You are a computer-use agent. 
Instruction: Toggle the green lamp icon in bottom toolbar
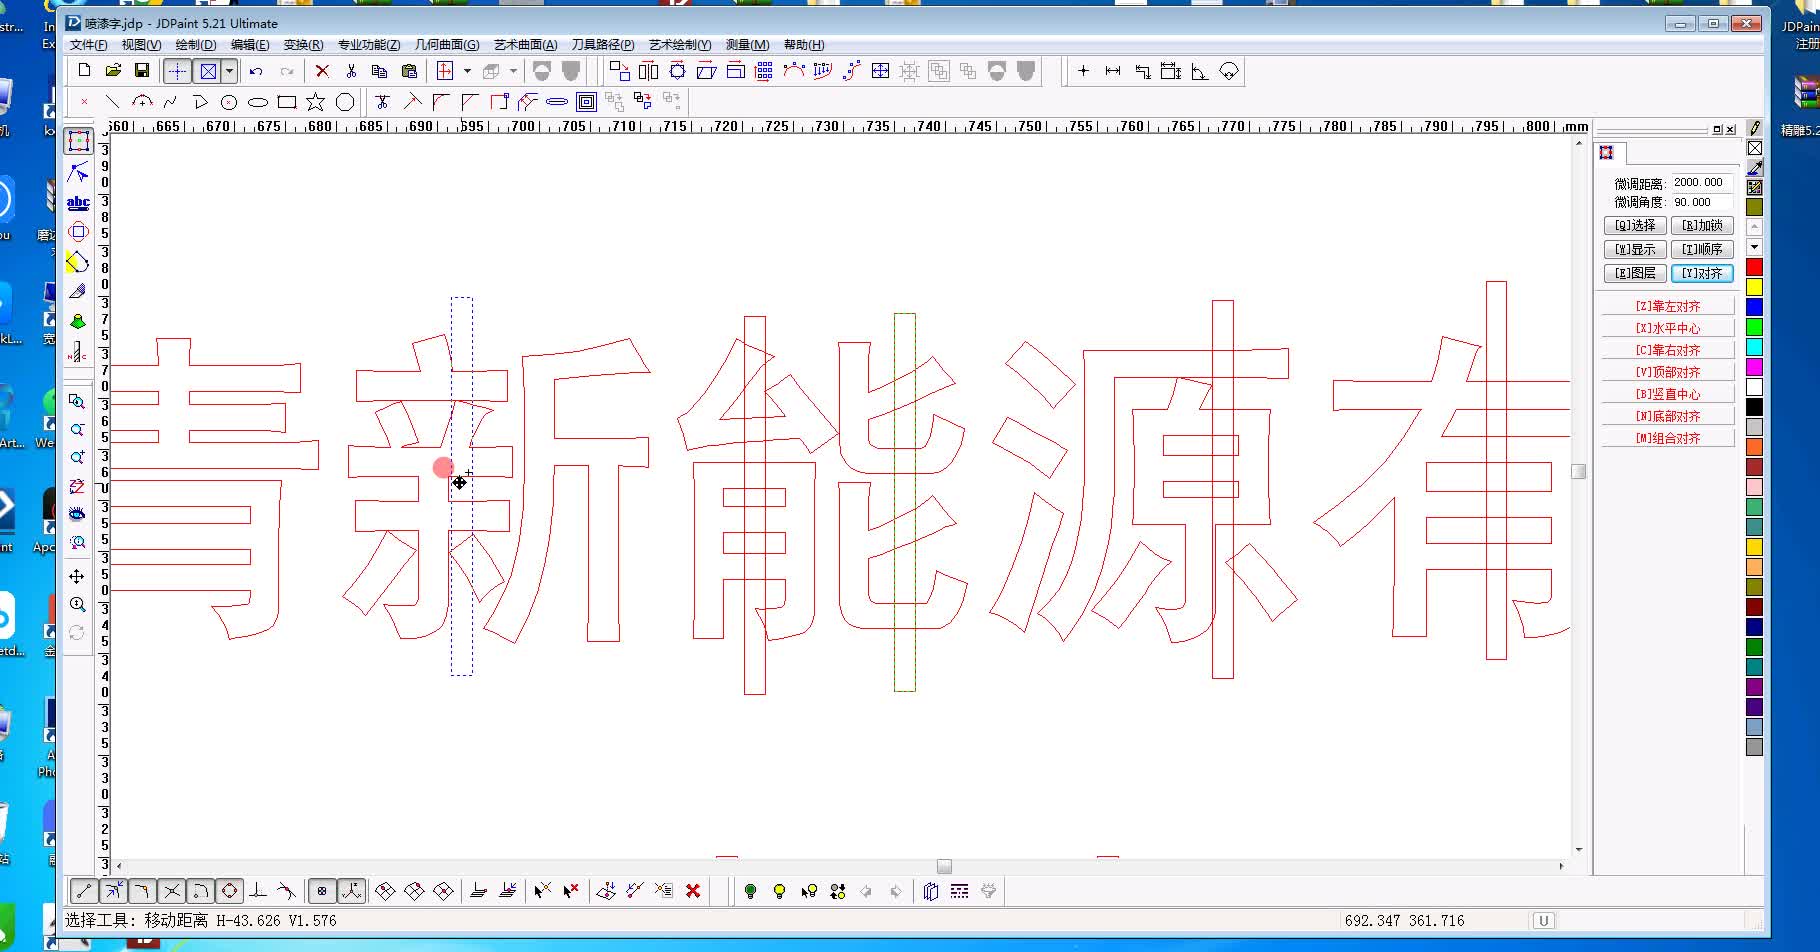pyautogui.click(x=750, y=890)
